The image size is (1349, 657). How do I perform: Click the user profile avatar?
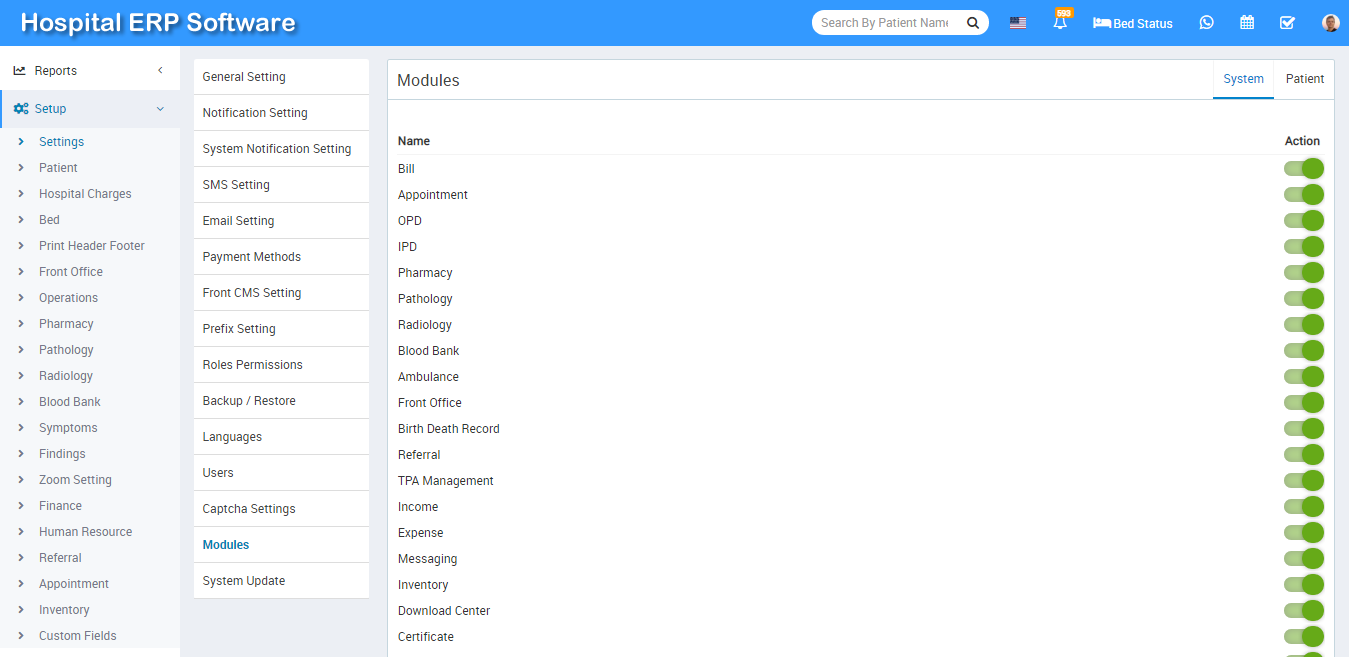tap(1330, 23)
